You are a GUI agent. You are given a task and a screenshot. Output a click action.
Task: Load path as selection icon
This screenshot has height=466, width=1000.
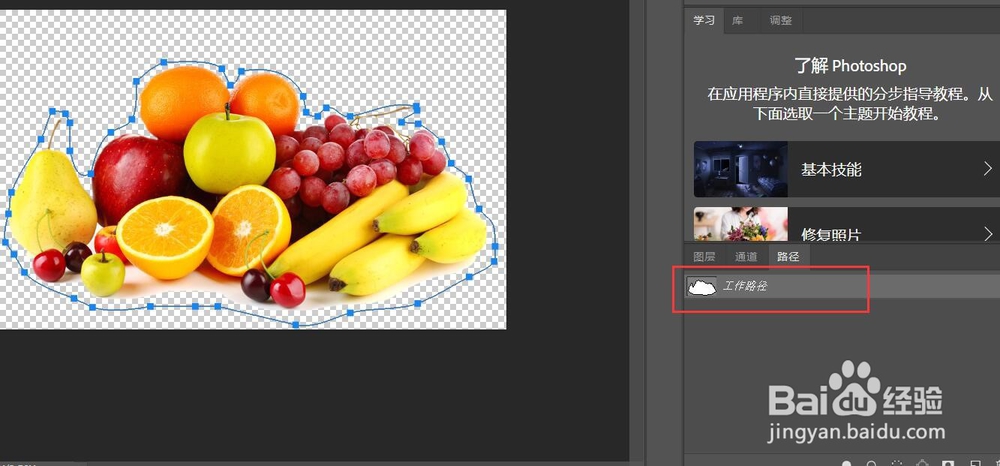tap(897, 463)
